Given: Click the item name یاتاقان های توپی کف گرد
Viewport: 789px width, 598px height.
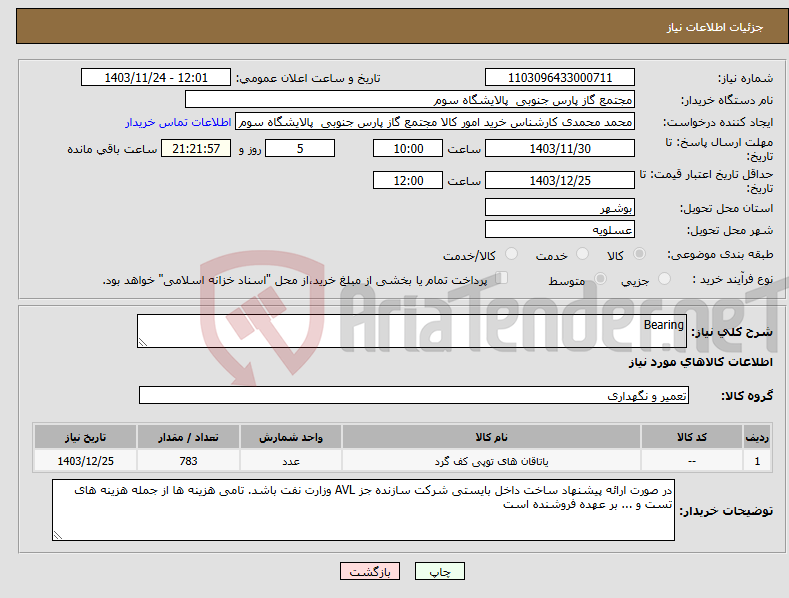Looking at the screenshot, I should 491,461.
